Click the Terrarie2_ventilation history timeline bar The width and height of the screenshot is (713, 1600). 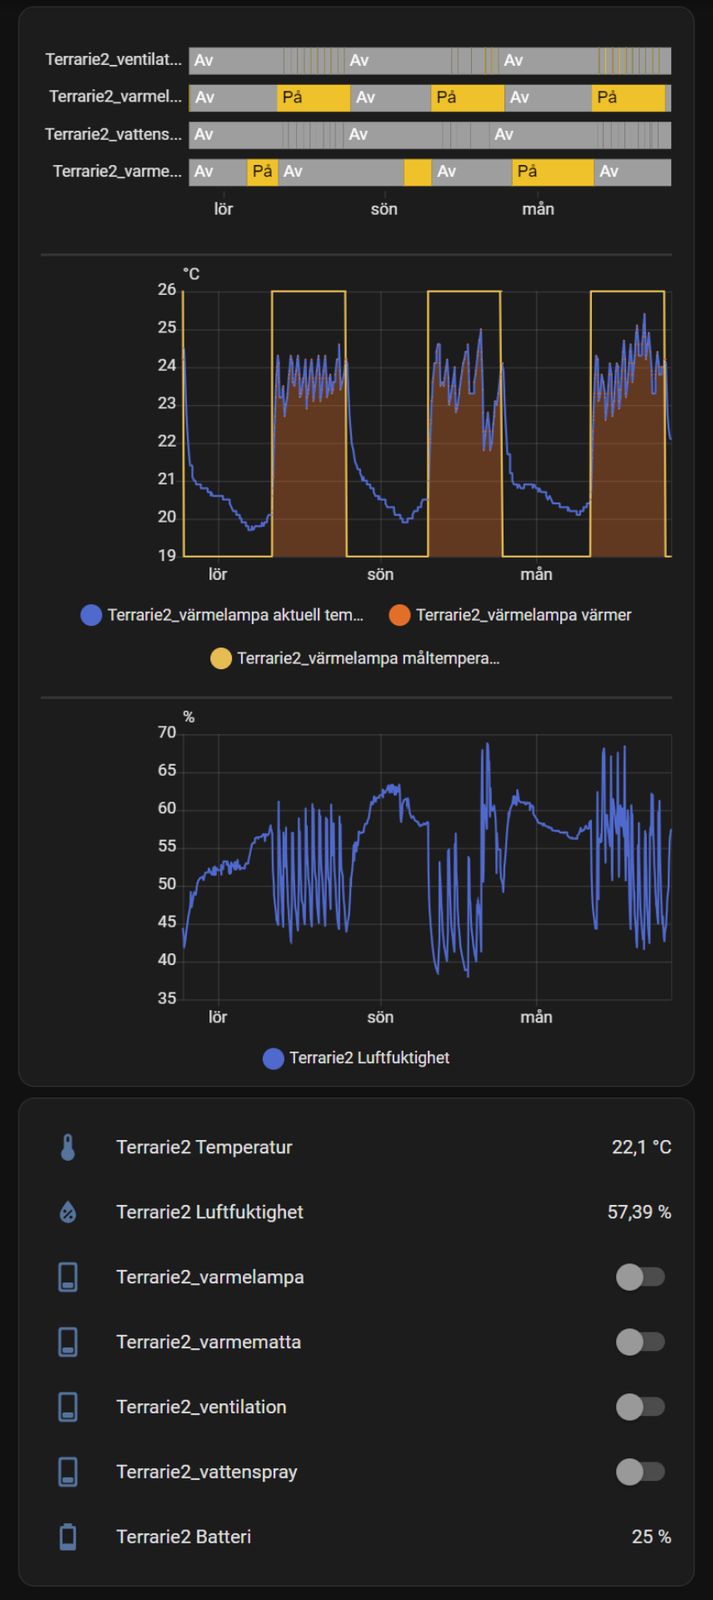tap(430, 61)
